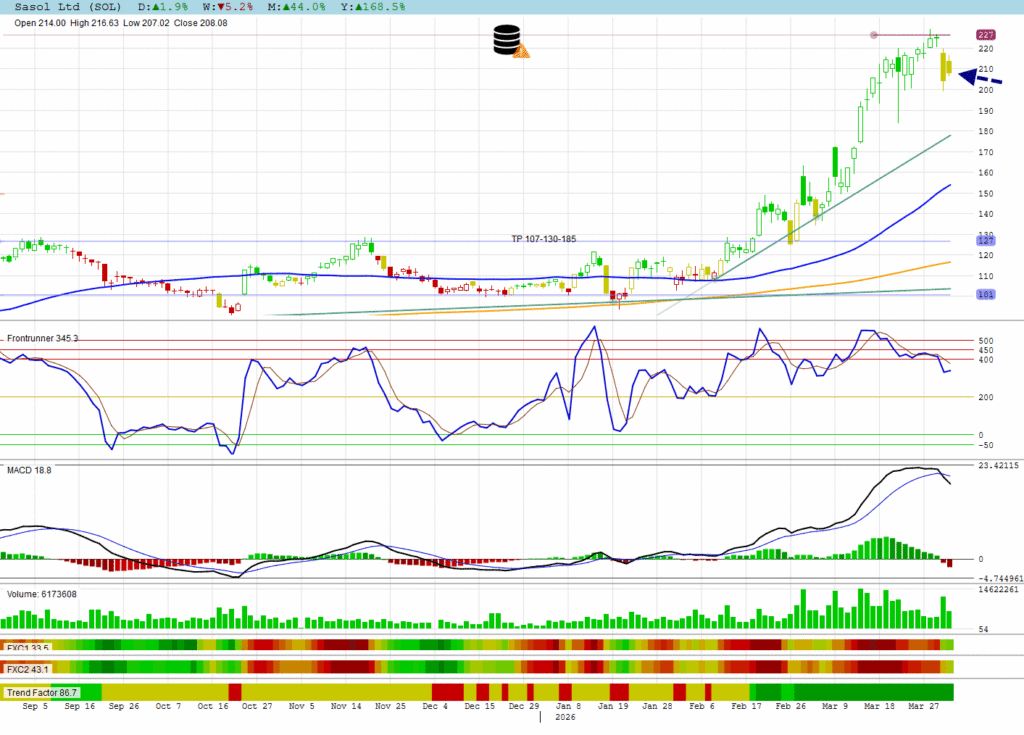
Task: Click the Volume: 6173608 label
Action: (42, 594)
